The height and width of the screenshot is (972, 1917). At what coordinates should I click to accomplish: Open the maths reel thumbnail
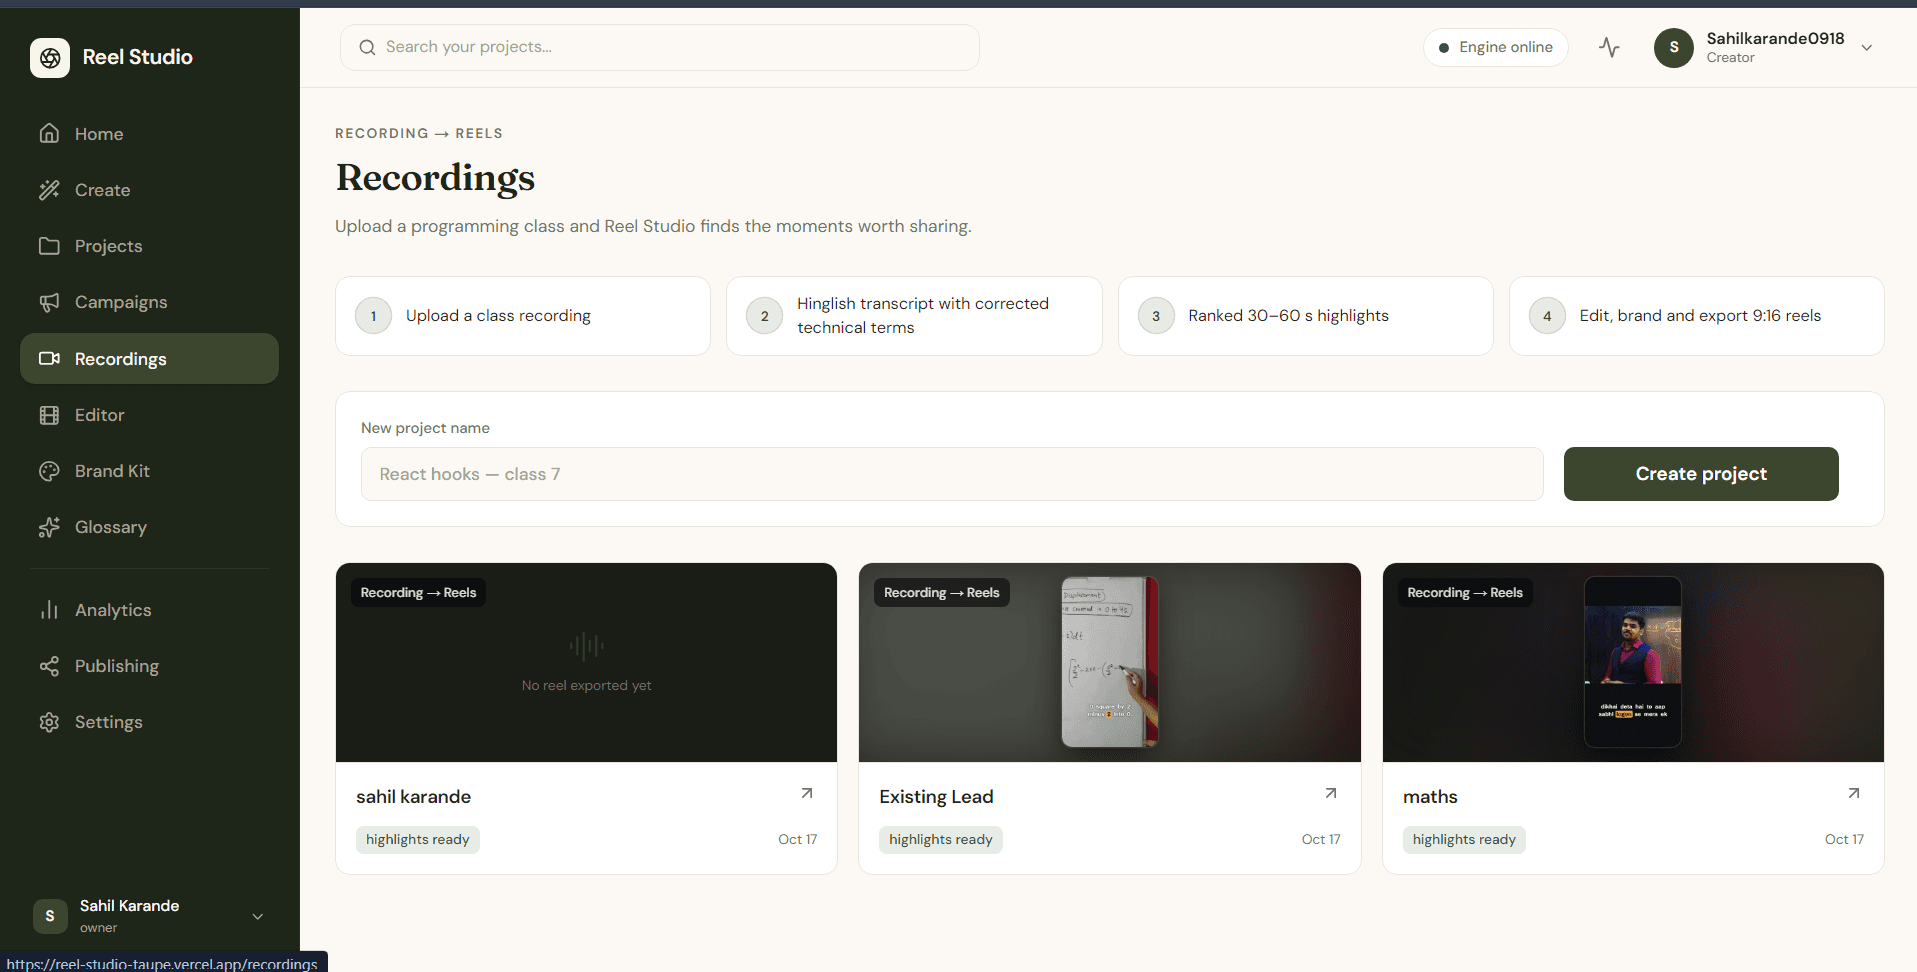tap(1633, 662)
